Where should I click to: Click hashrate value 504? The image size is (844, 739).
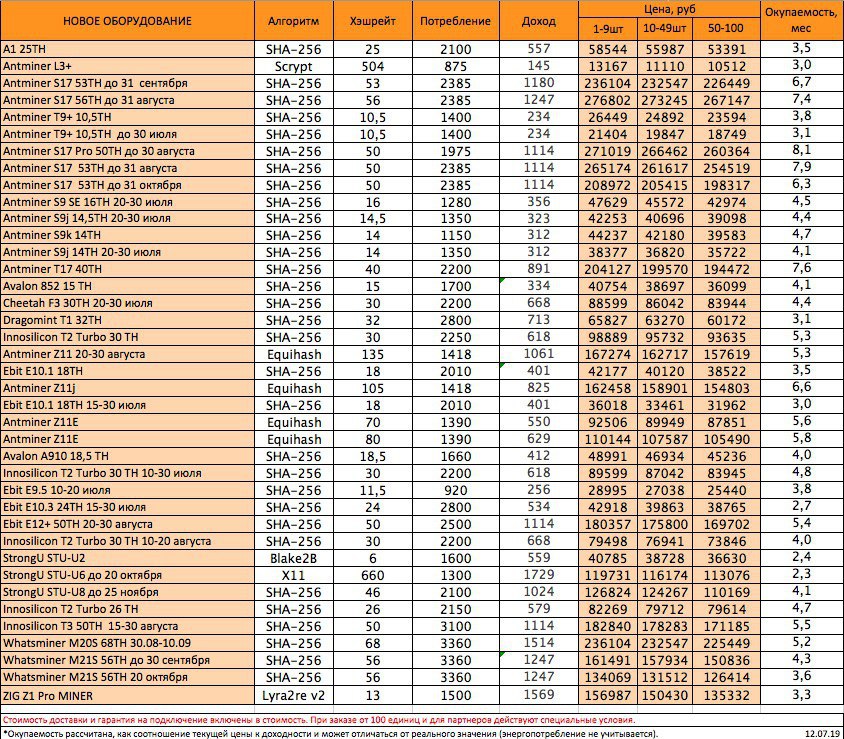372,66
